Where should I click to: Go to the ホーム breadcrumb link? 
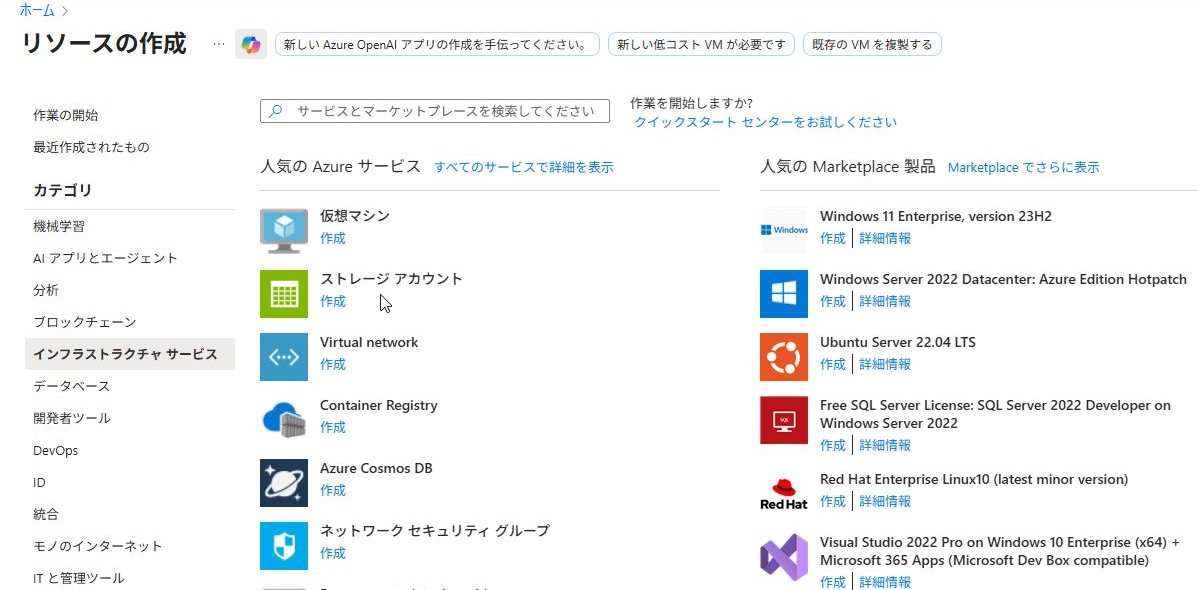coord(37,10)
